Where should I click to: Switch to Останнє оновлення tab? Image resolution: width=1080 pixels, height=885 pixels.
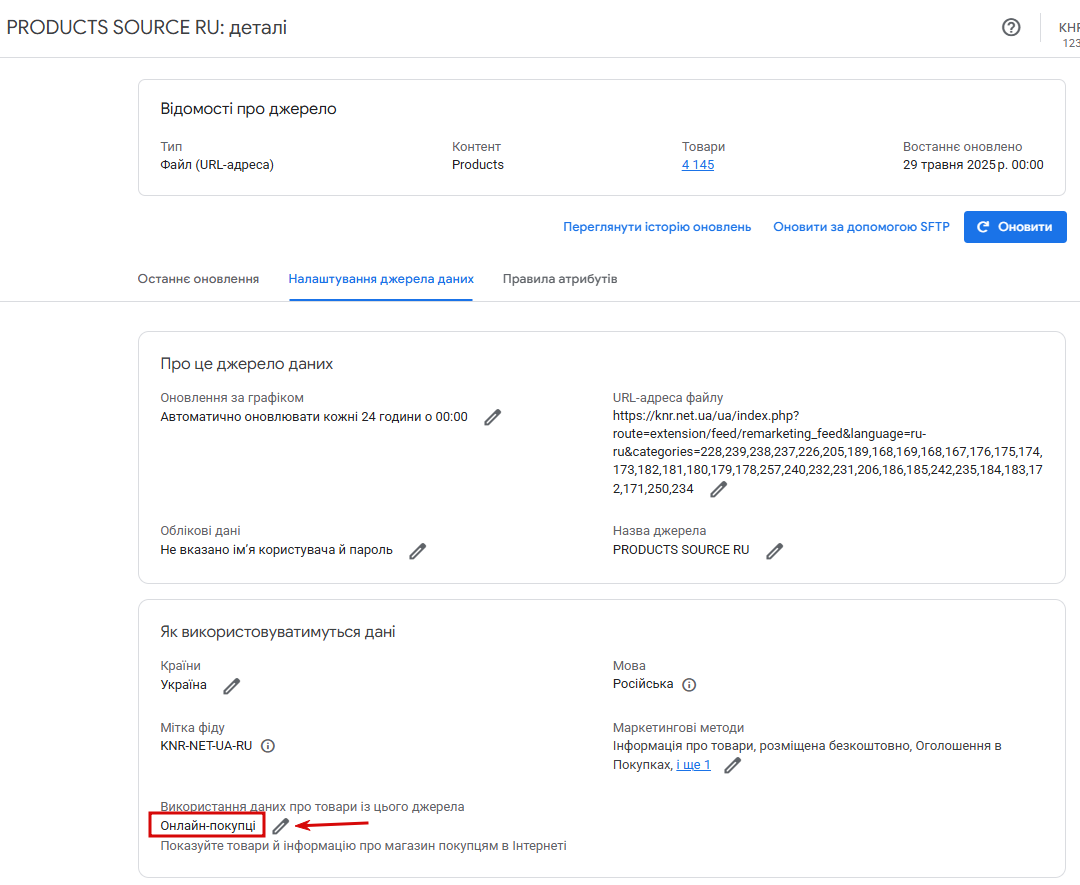tap(198, 279)
